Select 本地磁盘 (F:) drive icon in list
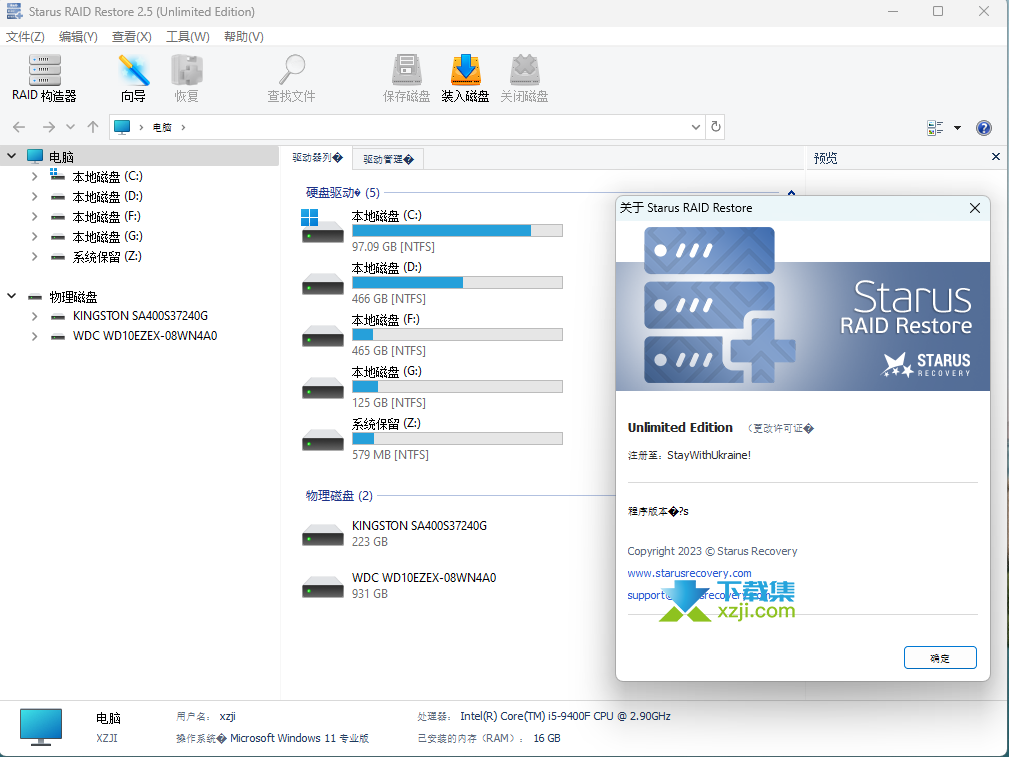The image size is (1009, 757). tap(322, 335)
